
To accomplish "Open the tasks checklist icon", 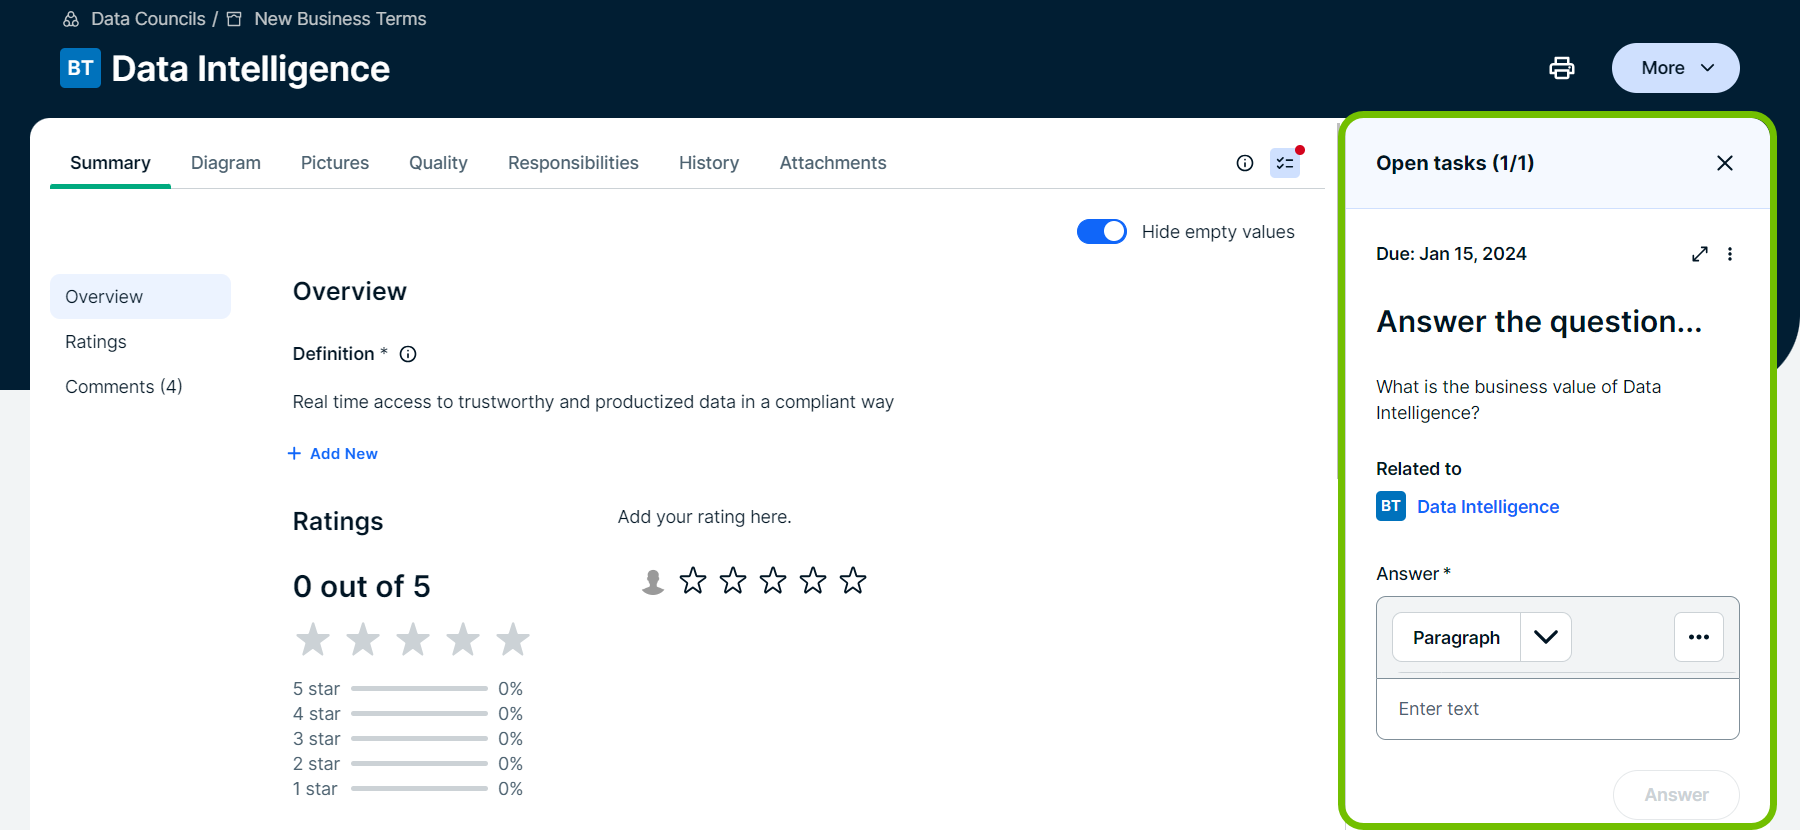I will pos(1284,163).
